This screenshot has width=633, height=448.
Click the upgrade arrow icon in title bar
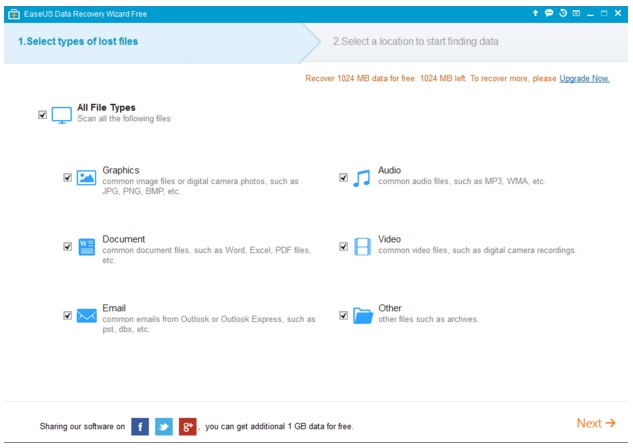click(535, 13)
